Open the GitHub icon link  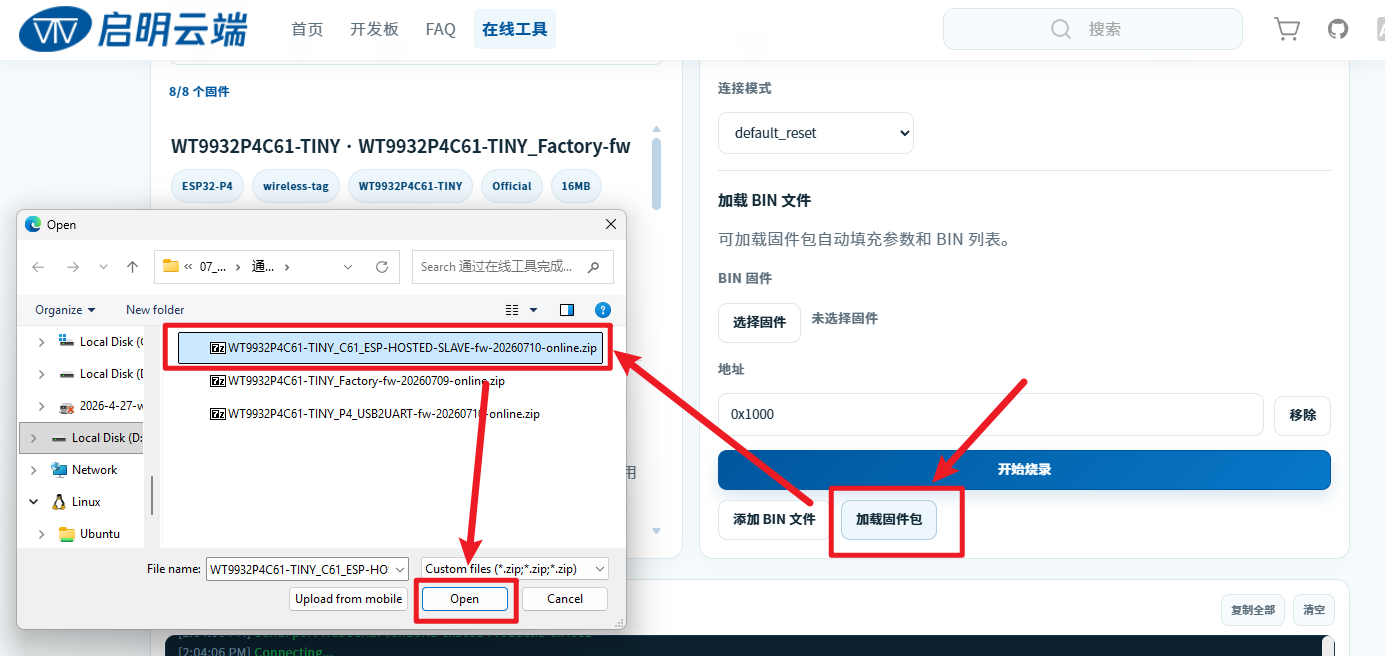point(1338,29)
